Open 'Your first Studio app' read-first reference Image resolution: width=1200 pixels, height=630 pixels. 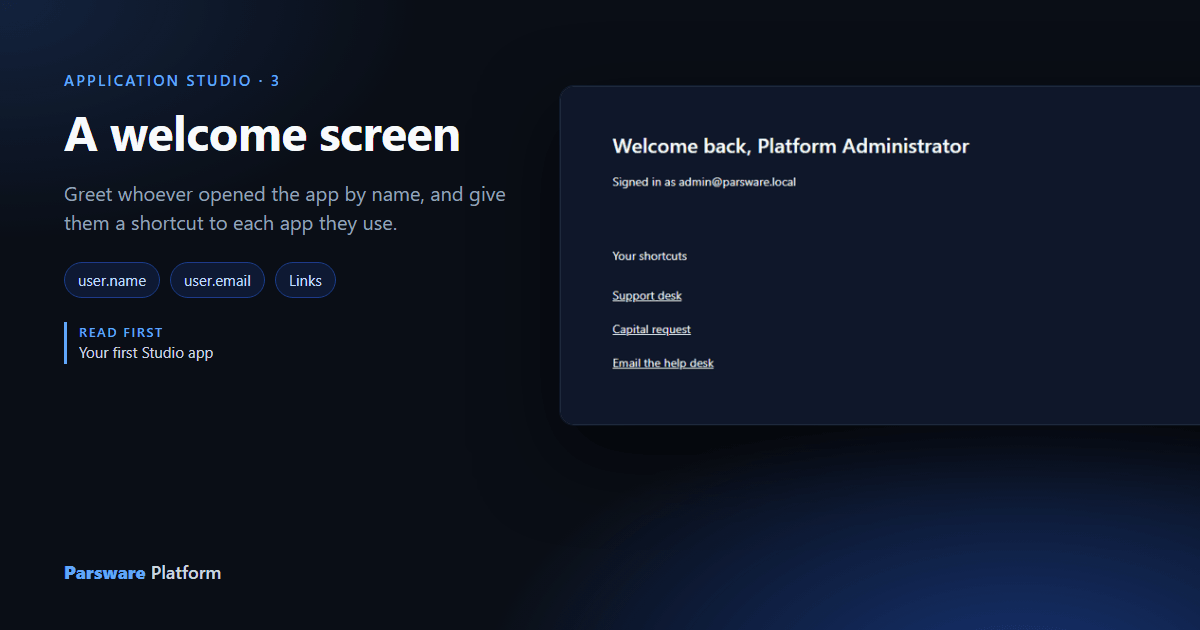point(146,353)
